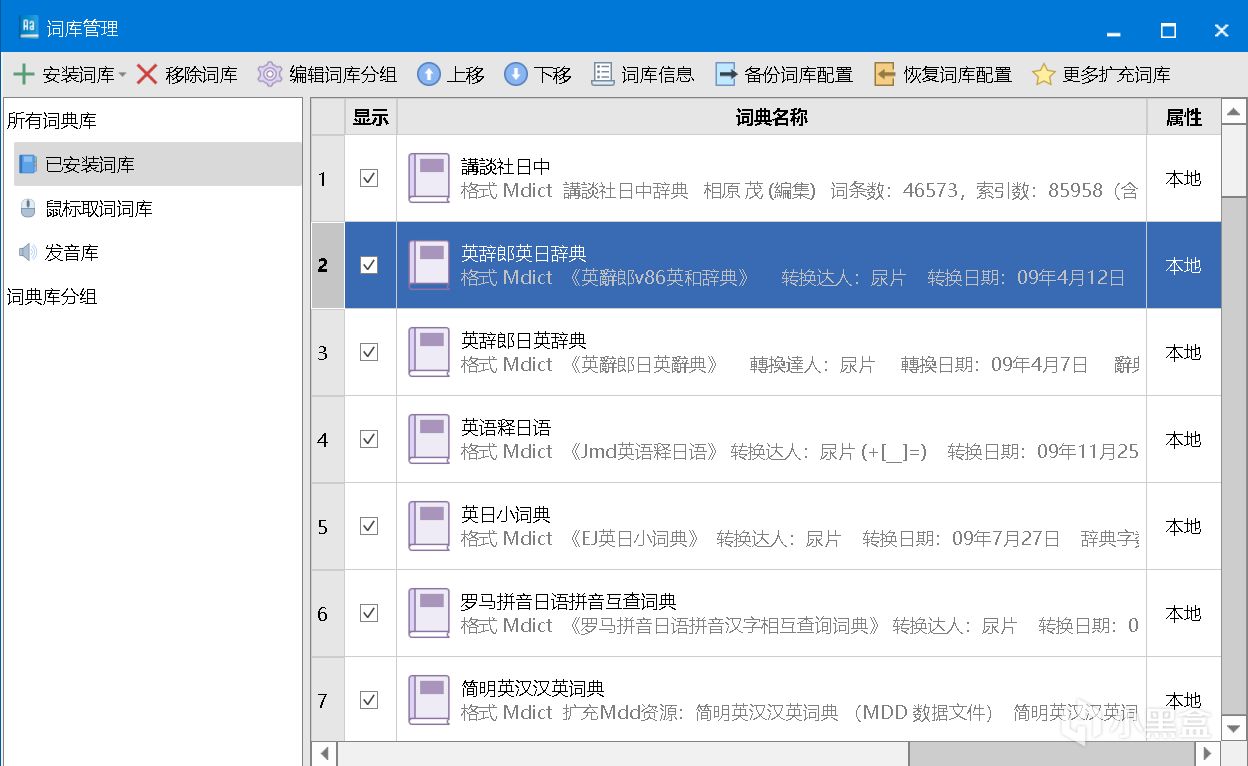Click the blue up-arrow 上移 icon

429,75
